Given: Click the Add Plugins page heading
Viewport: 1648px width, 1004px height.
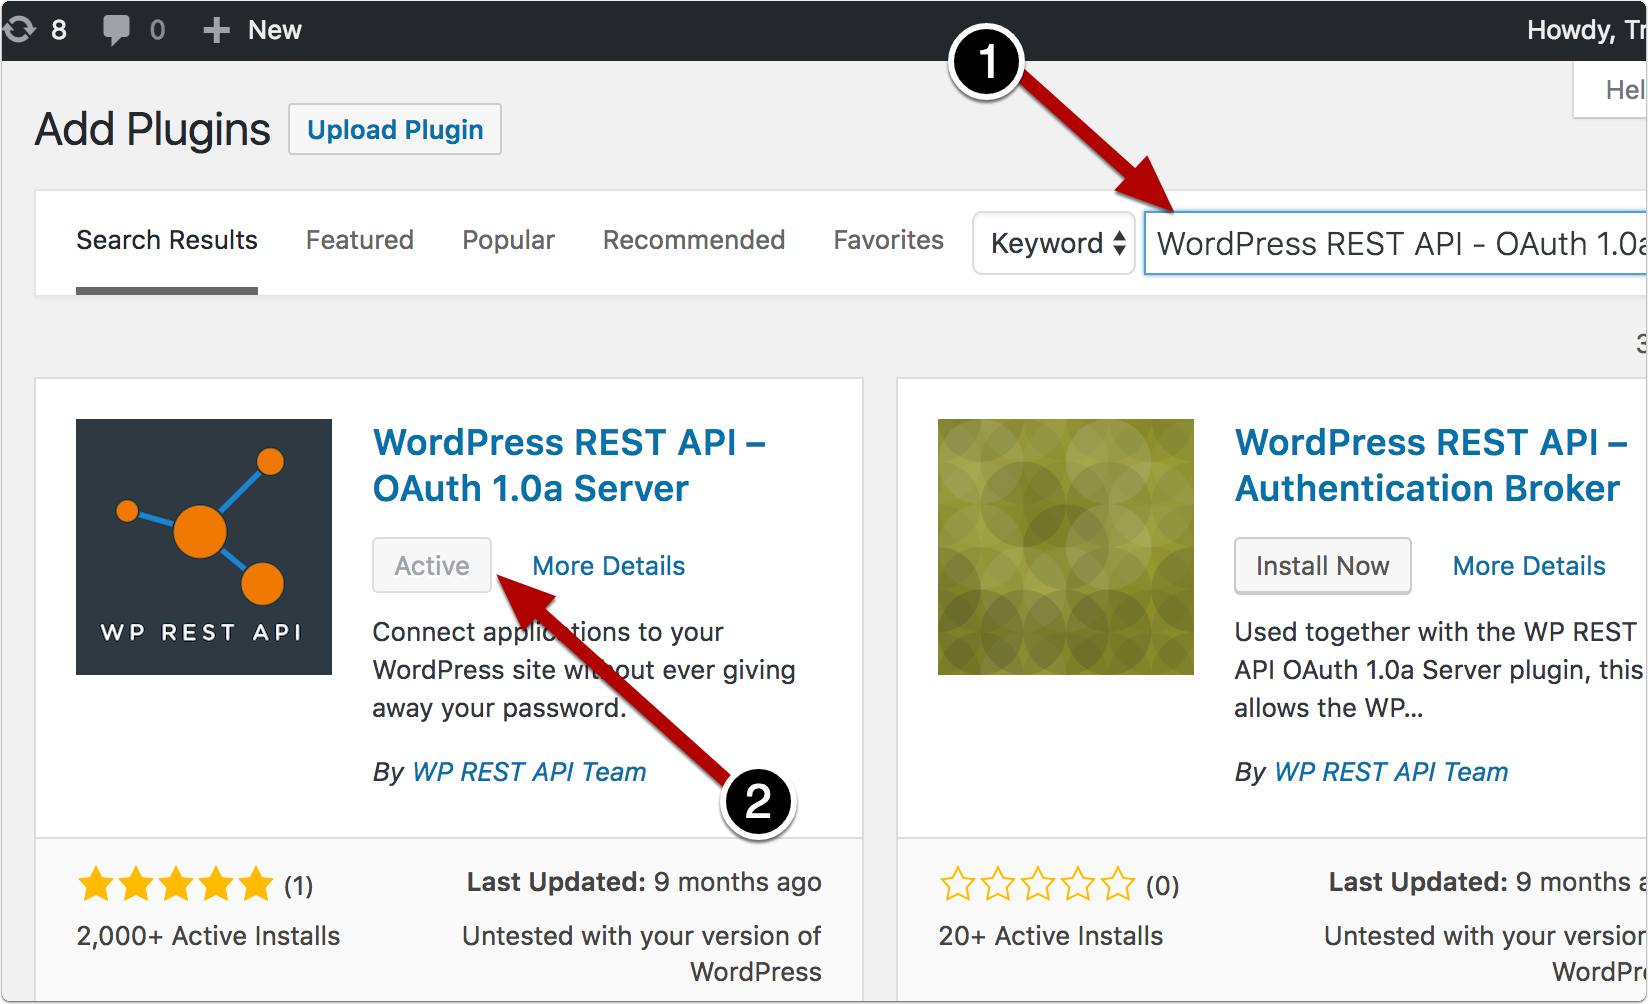Looking at the screenshot, I should click(153, 129).
